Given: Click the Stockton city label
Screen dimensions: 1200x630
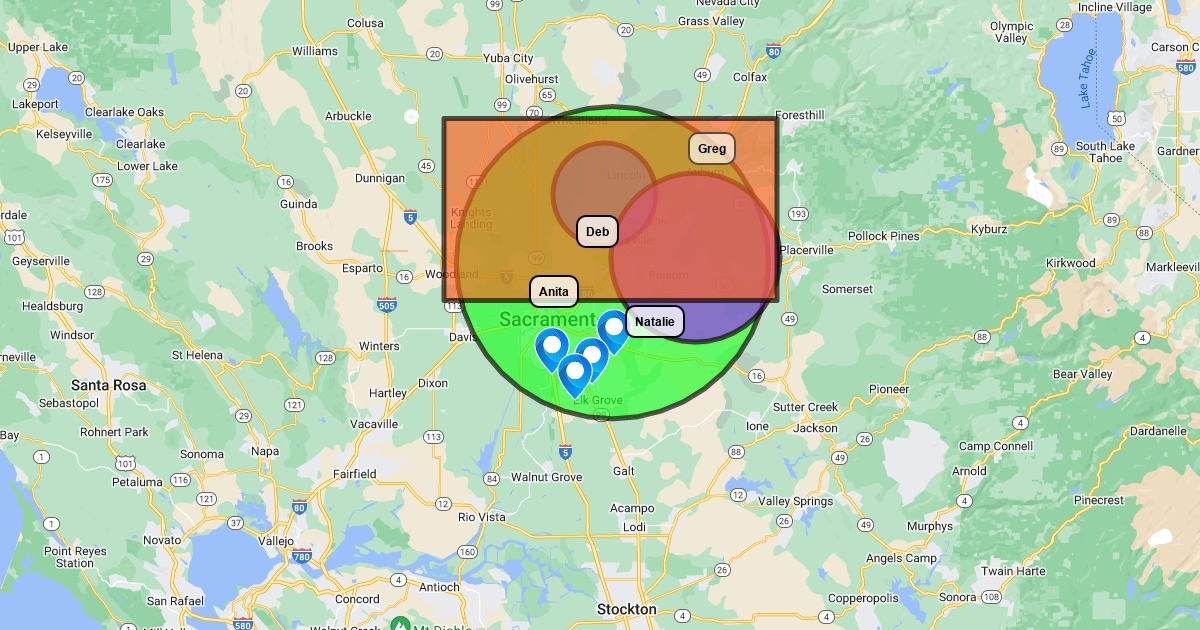Looking at the screenshot, I should click(626, 609).
